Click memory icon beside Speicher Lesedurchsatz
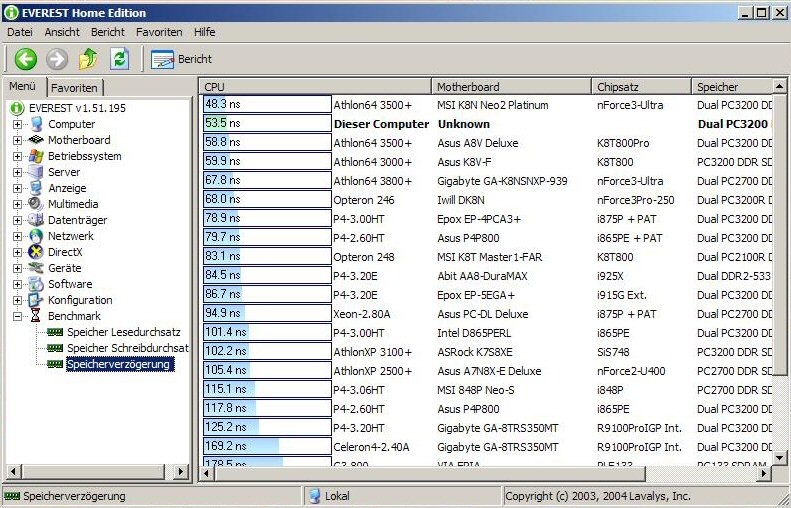Viewport: 791px width, 508px height. 55,332
